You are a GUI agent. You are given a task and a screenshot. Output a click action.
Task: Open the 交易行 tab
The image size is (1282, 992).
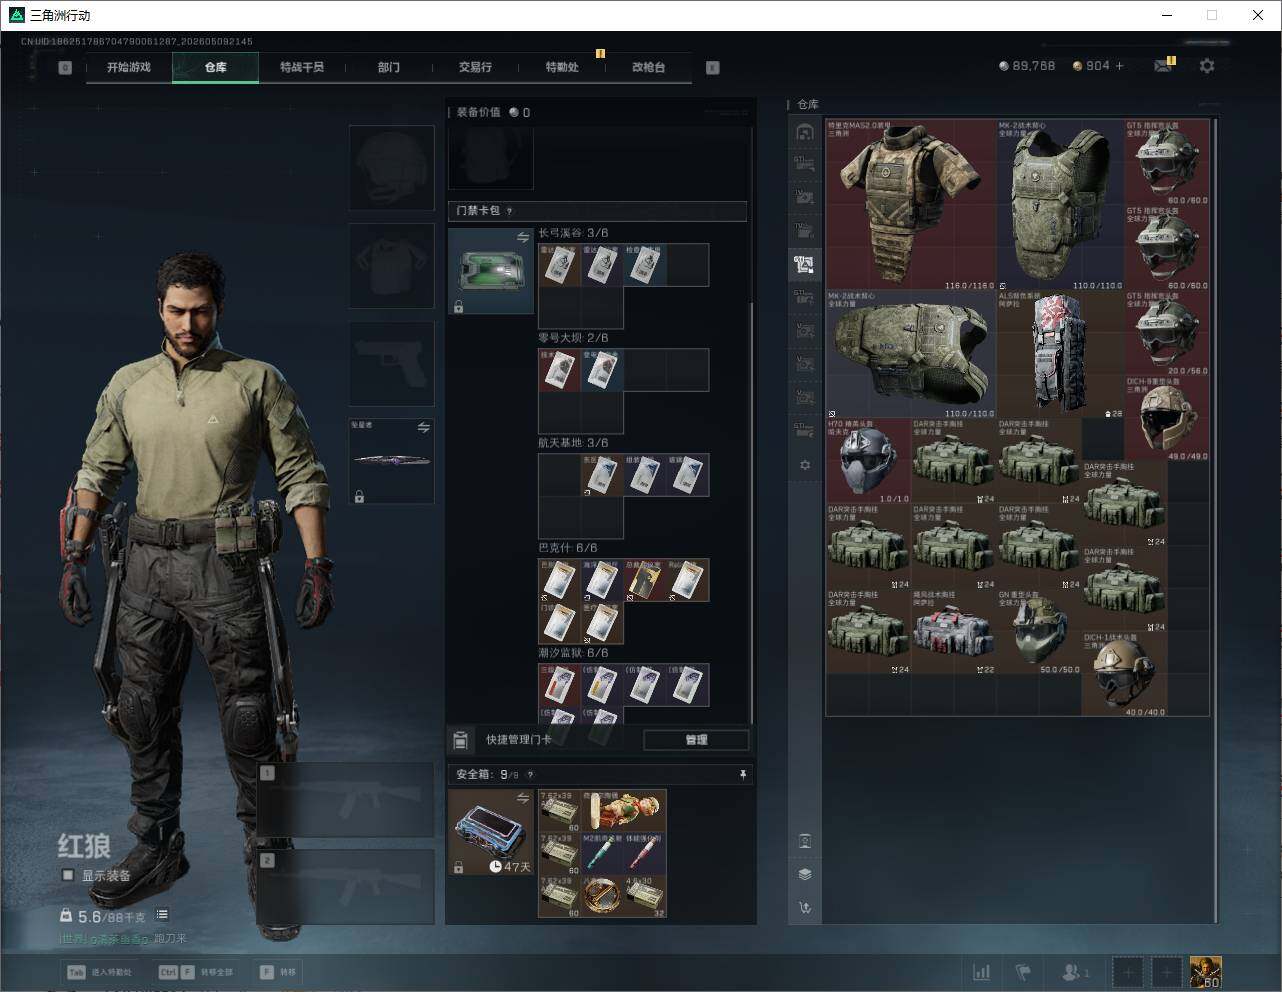click(x=475, y=67)
